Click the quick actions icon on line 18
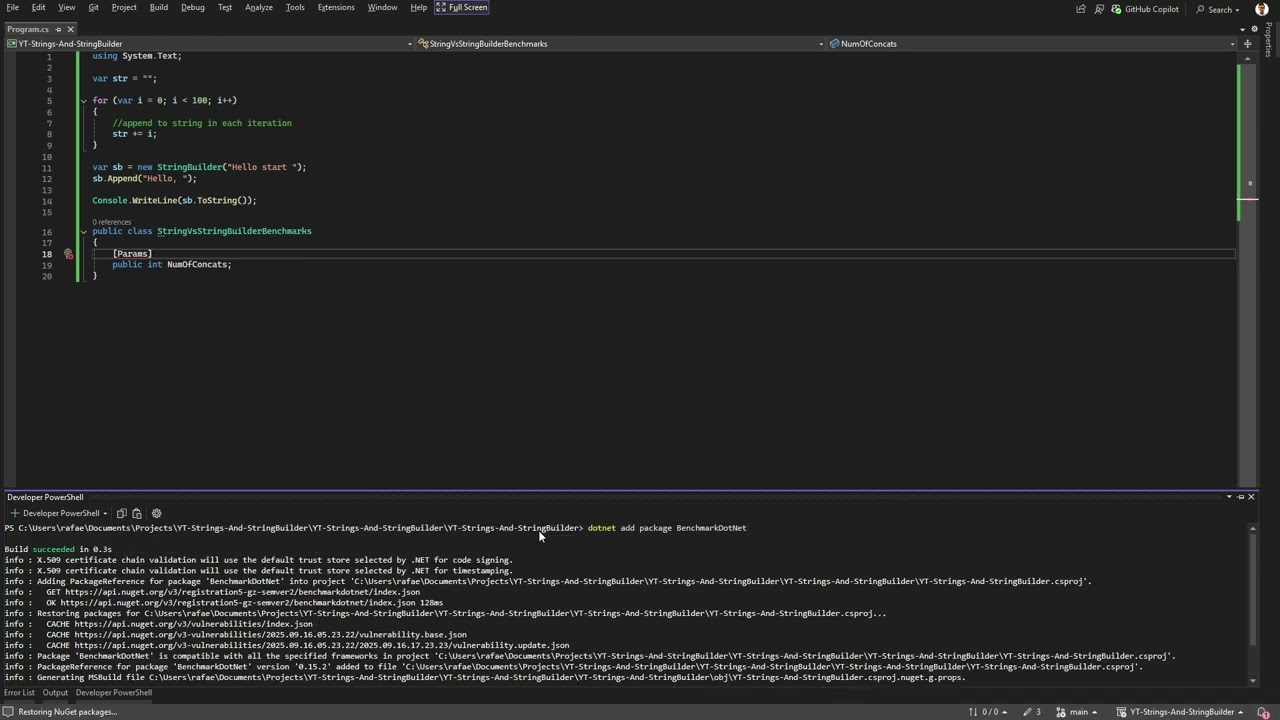1280x720 pixels. point(68,254)
